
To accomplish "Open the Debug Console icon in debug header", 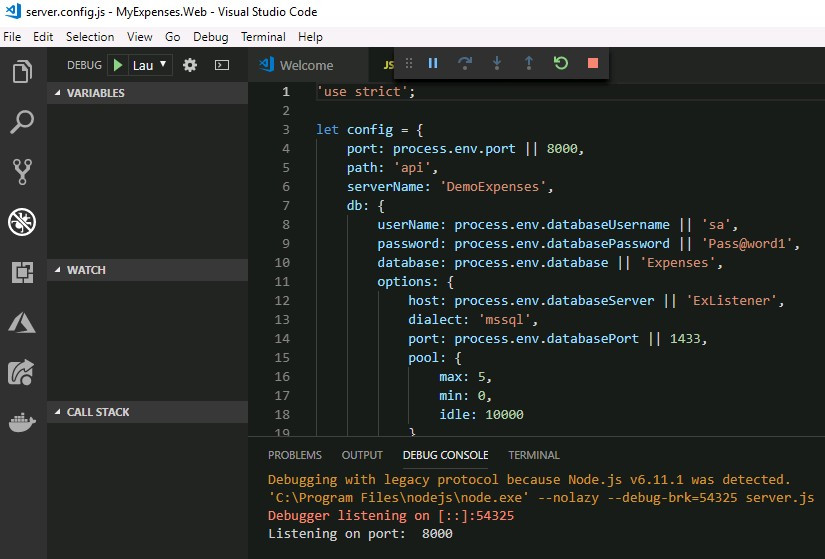I will tap(222, 65).
